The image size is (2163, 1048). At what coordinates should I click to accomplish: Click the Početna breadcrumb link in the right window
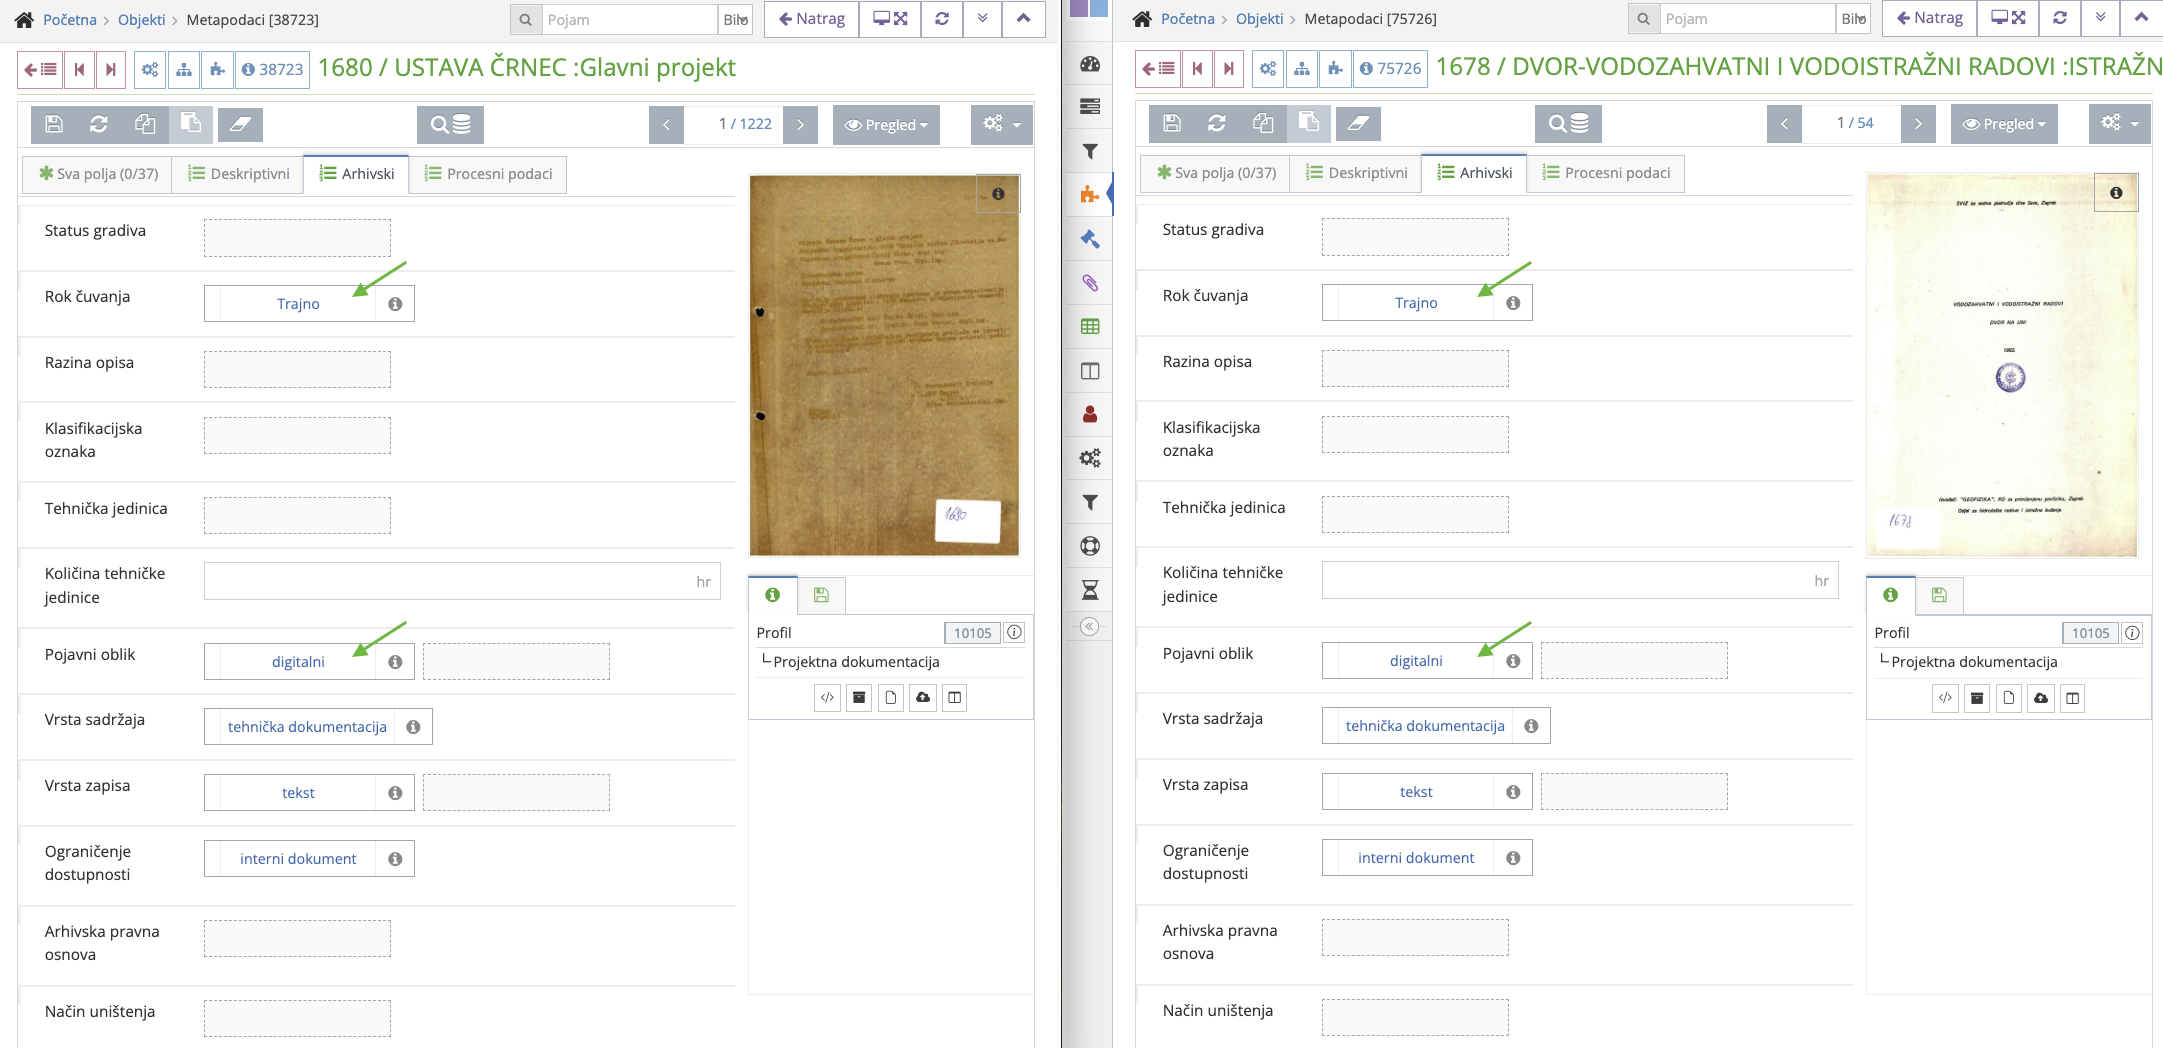(x=1188, y=19)
